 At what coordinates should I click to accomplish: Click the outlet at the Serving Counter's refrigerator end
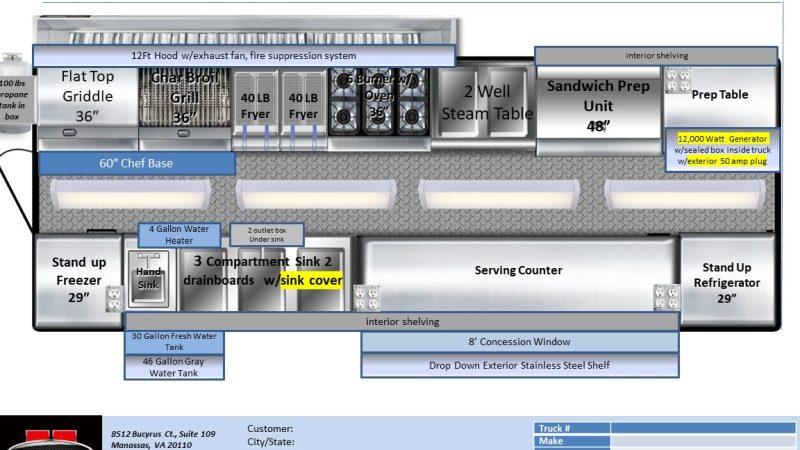point(667,298)
